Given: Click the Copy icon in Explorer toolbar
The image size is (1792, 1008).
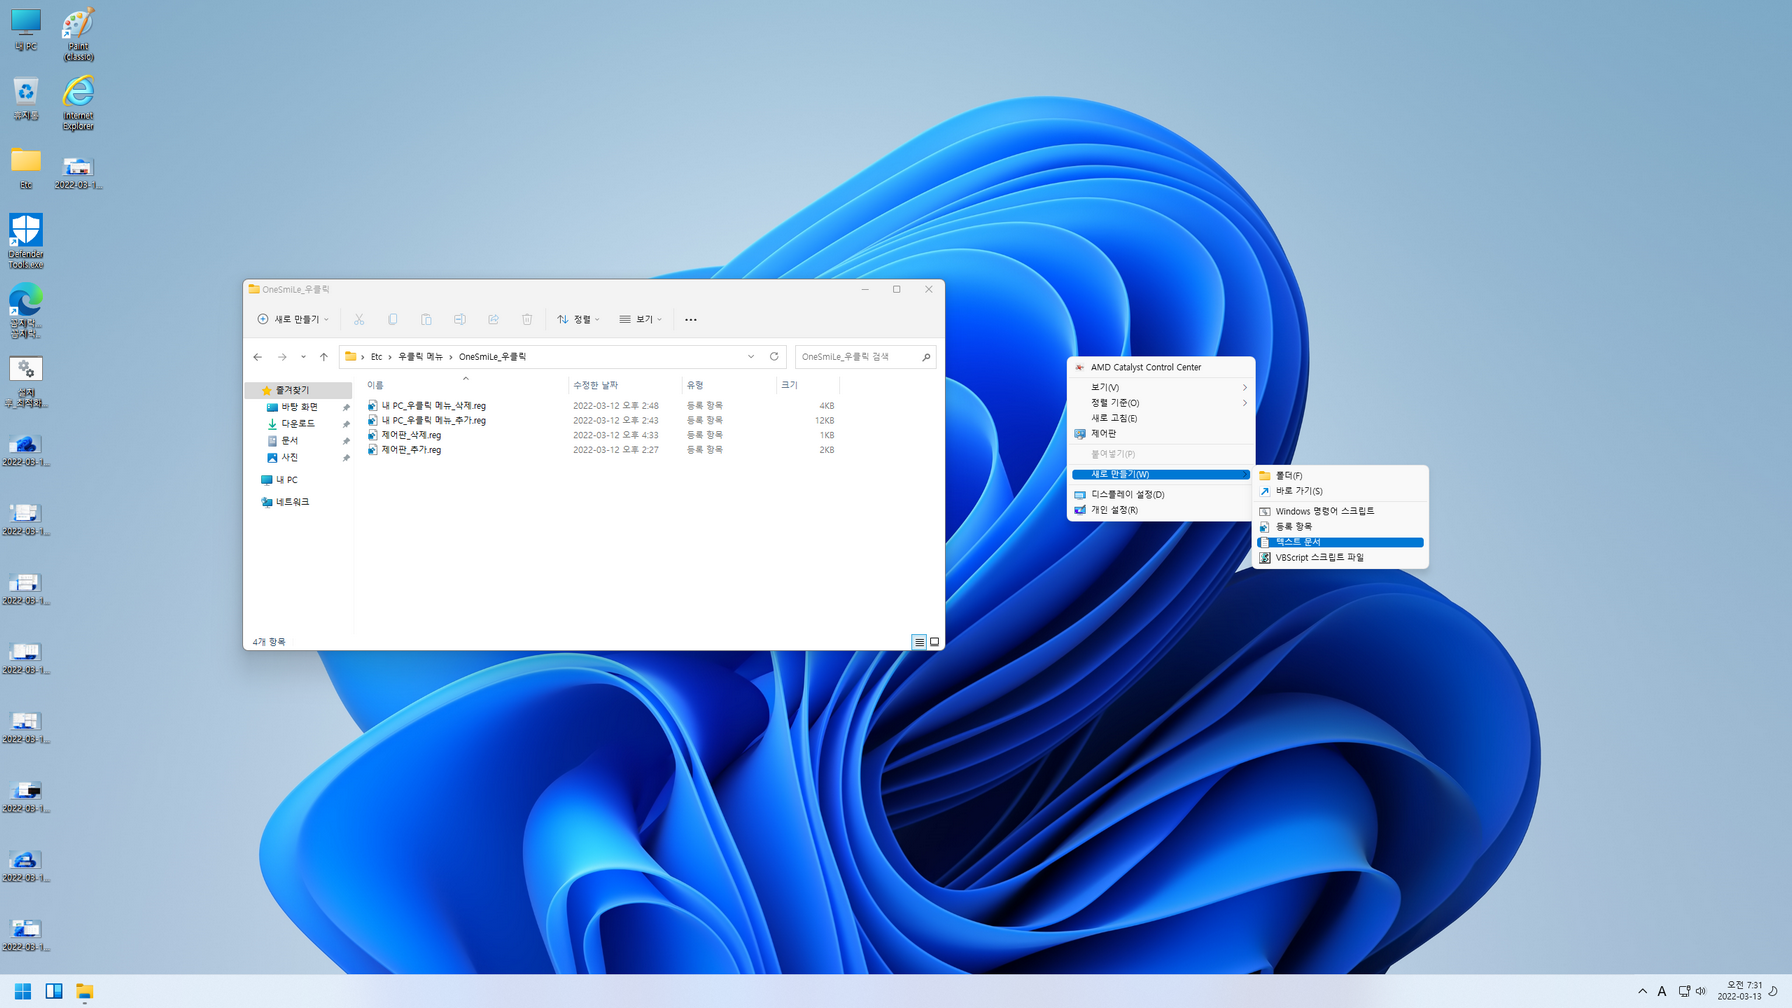Looking at the screenshot, I should 393,319.
